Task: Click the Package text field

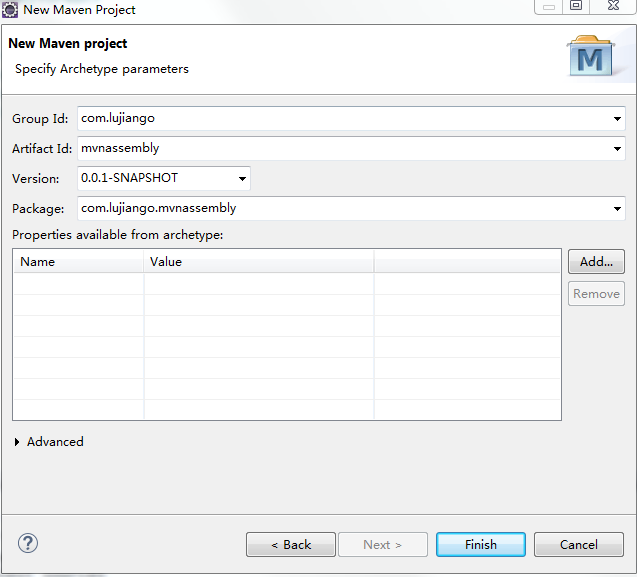Action: click(351, 208)
